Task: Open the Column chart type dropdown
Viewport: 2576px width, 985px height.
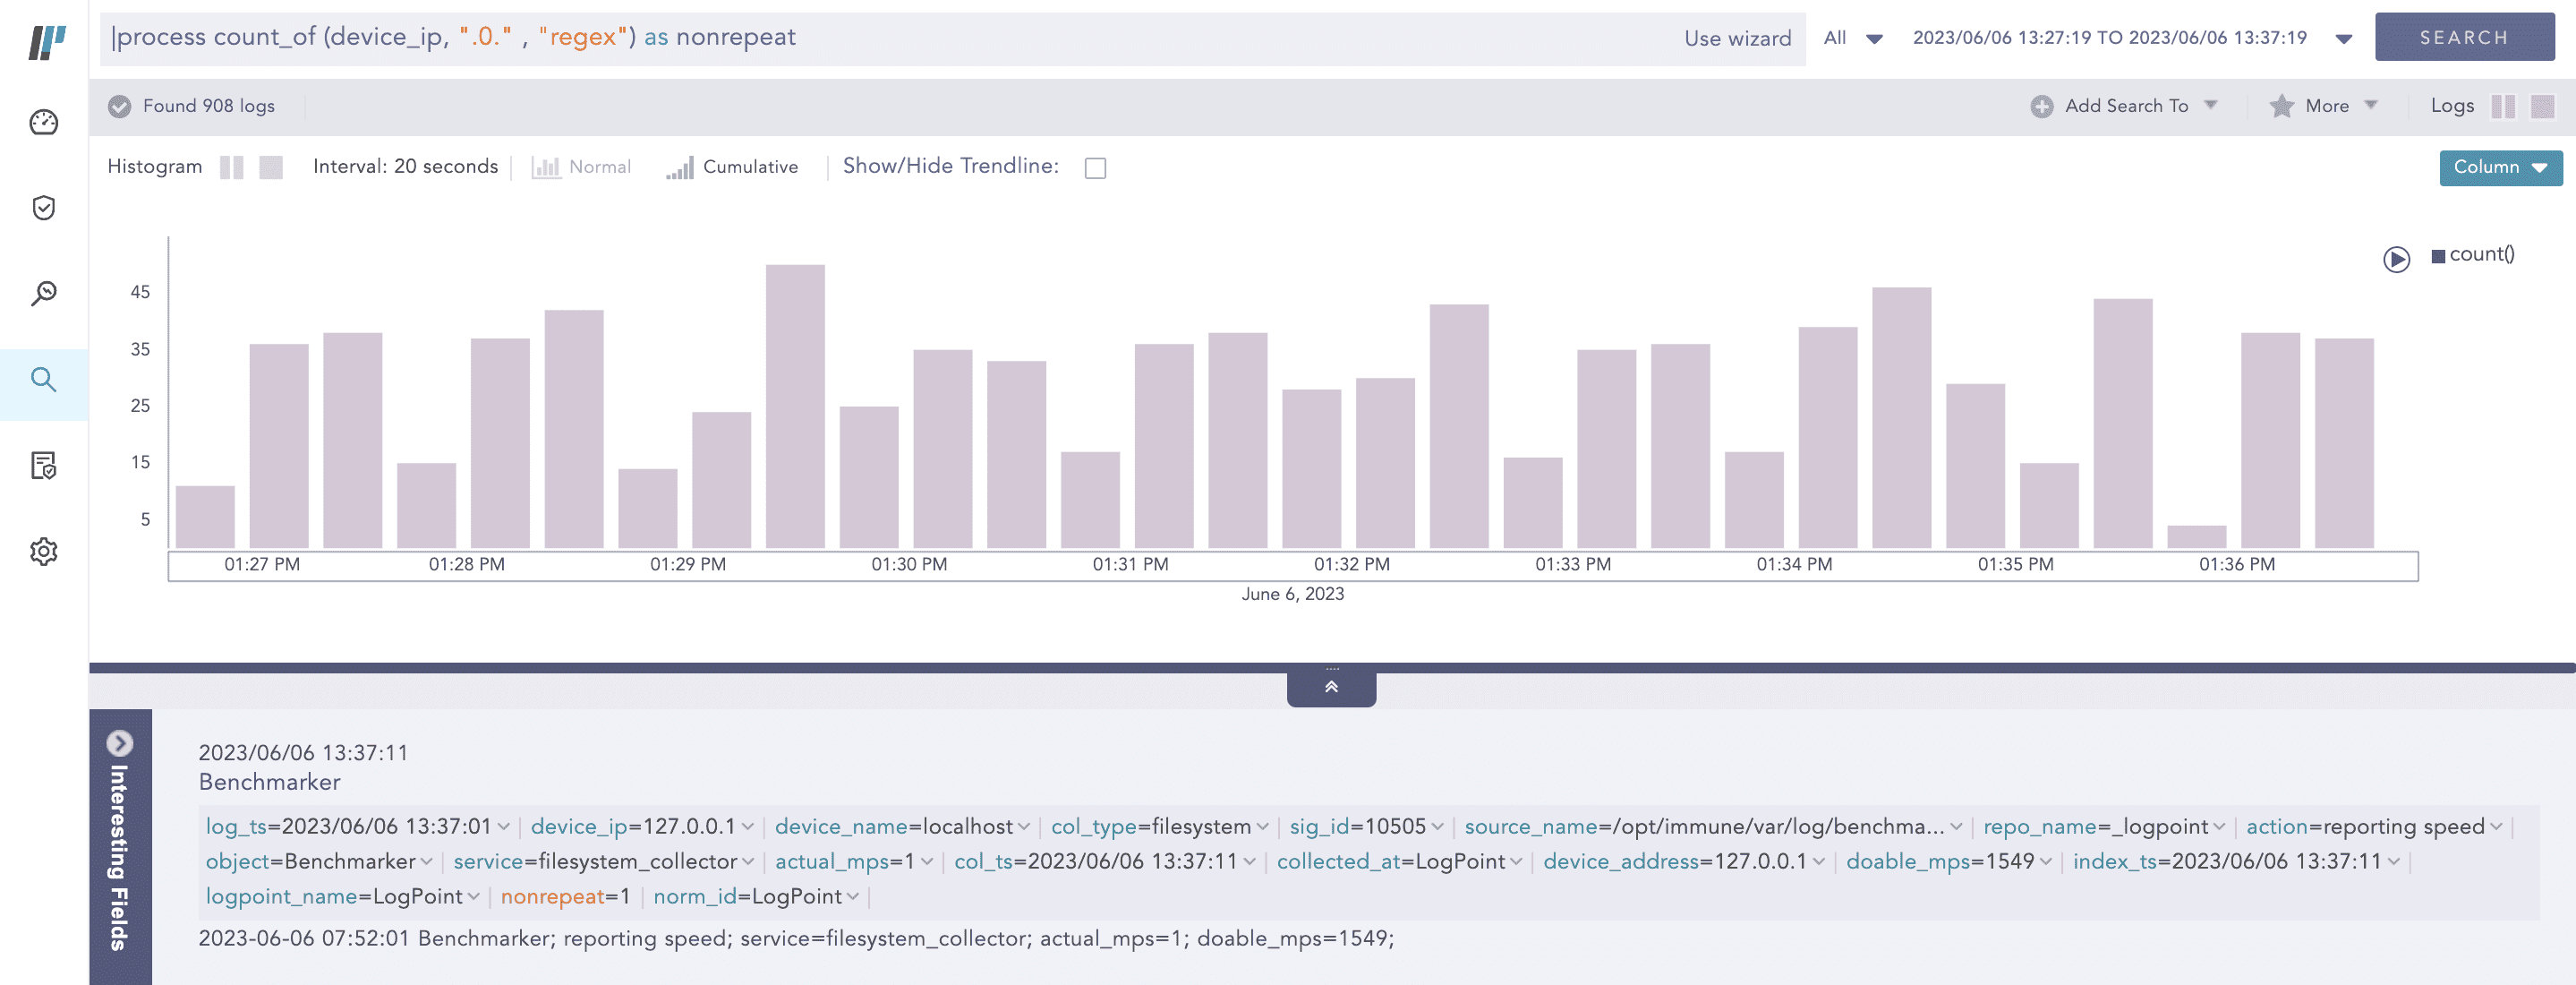Action: click(2500, 167)
